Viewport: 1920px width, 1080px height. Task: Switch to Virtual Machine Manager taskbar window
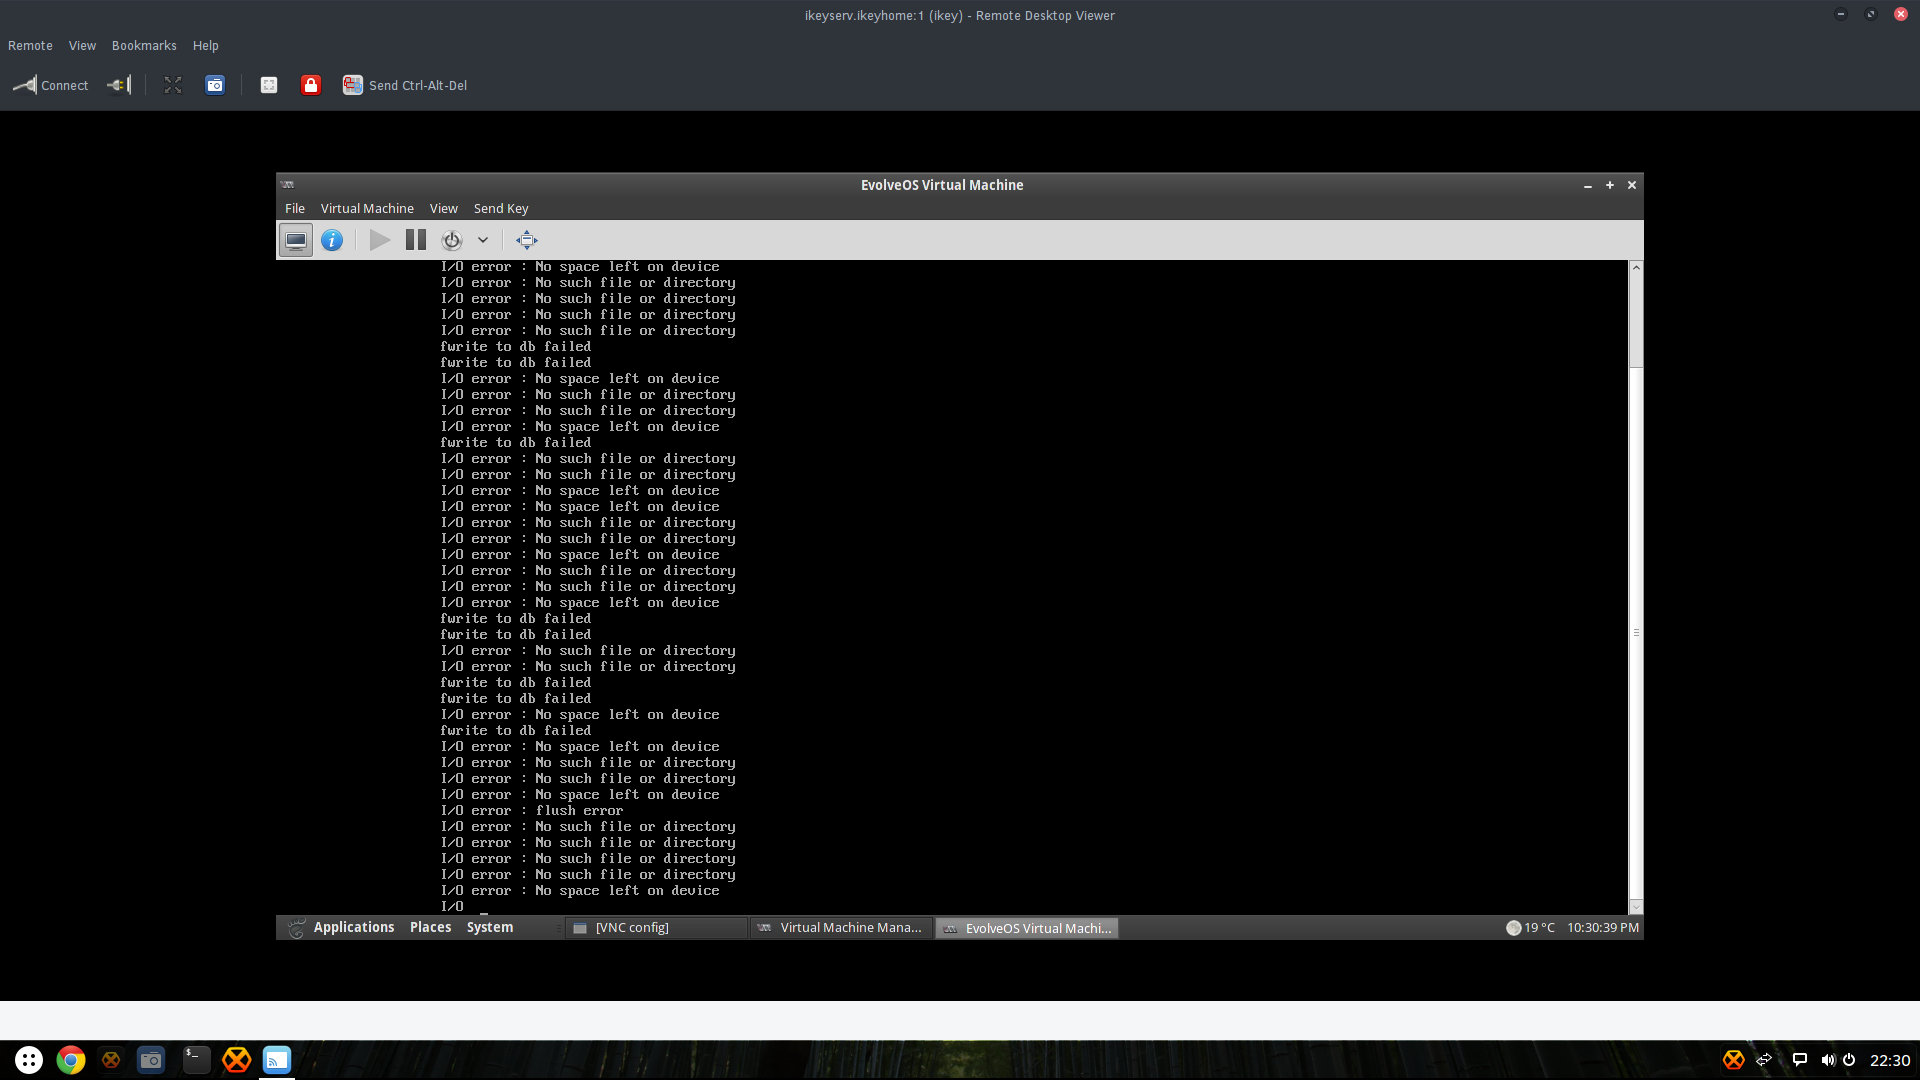[x=841, y=928]
